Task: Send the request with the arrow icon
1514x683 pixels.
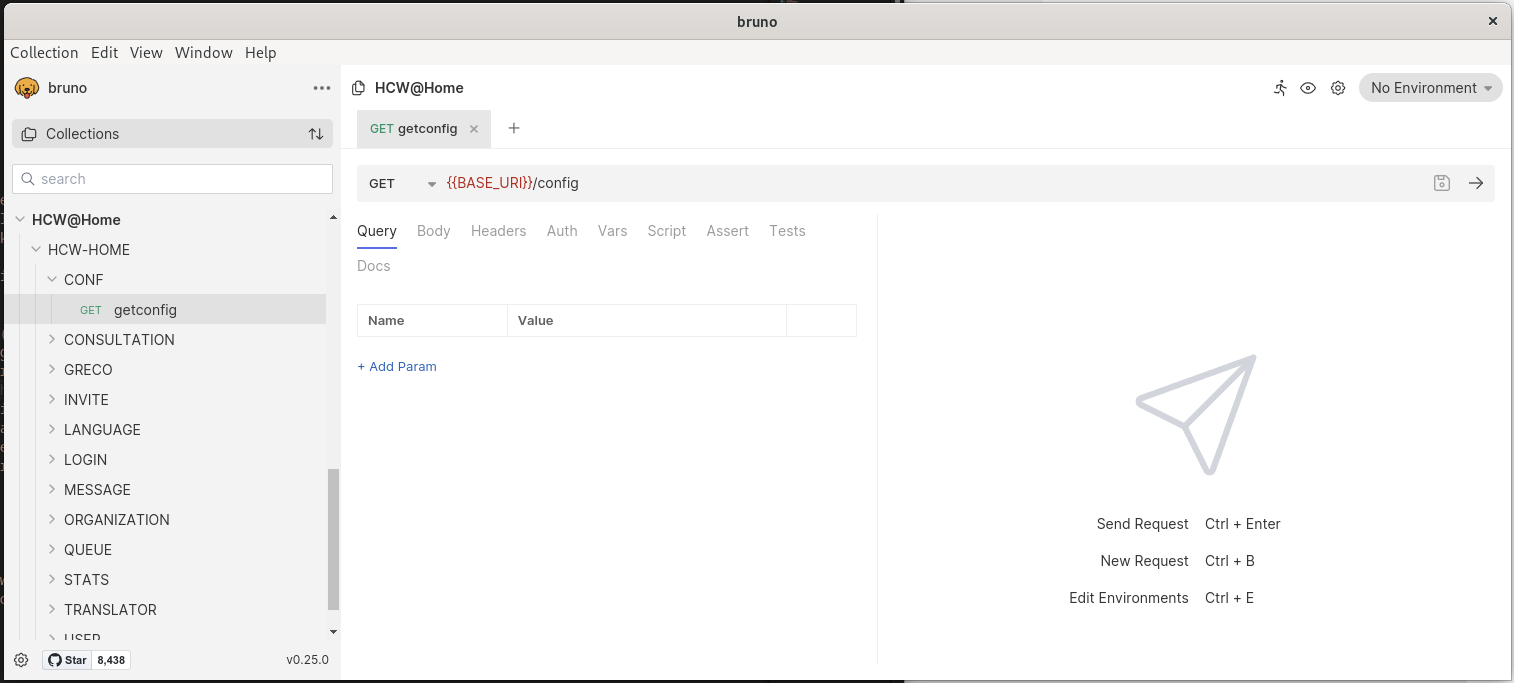Action: click(1476, 183)
